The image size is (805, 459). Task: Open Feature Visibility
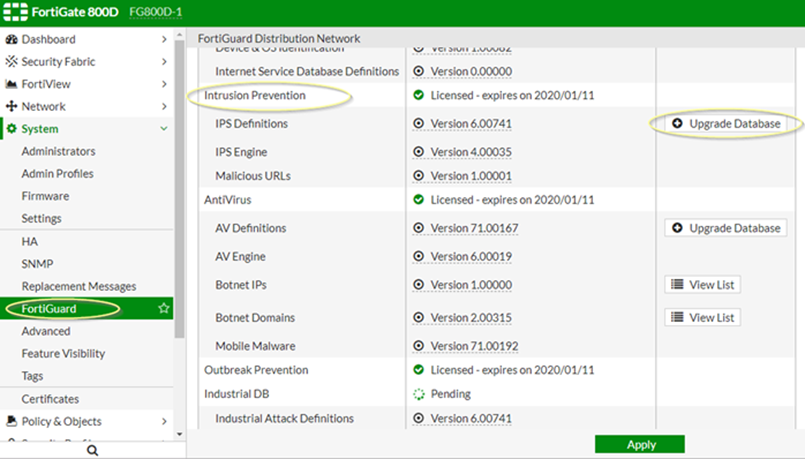[x=63, y=354]
